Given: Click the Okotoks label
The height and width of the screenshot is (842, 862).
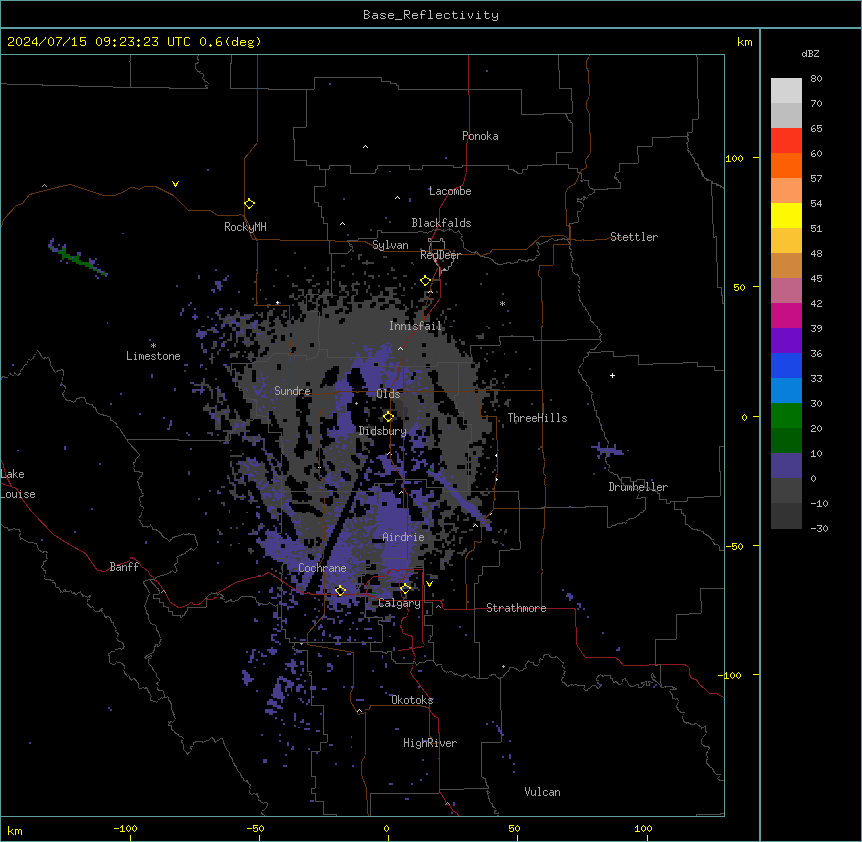Looking at the screenshot, I should 412,700.
